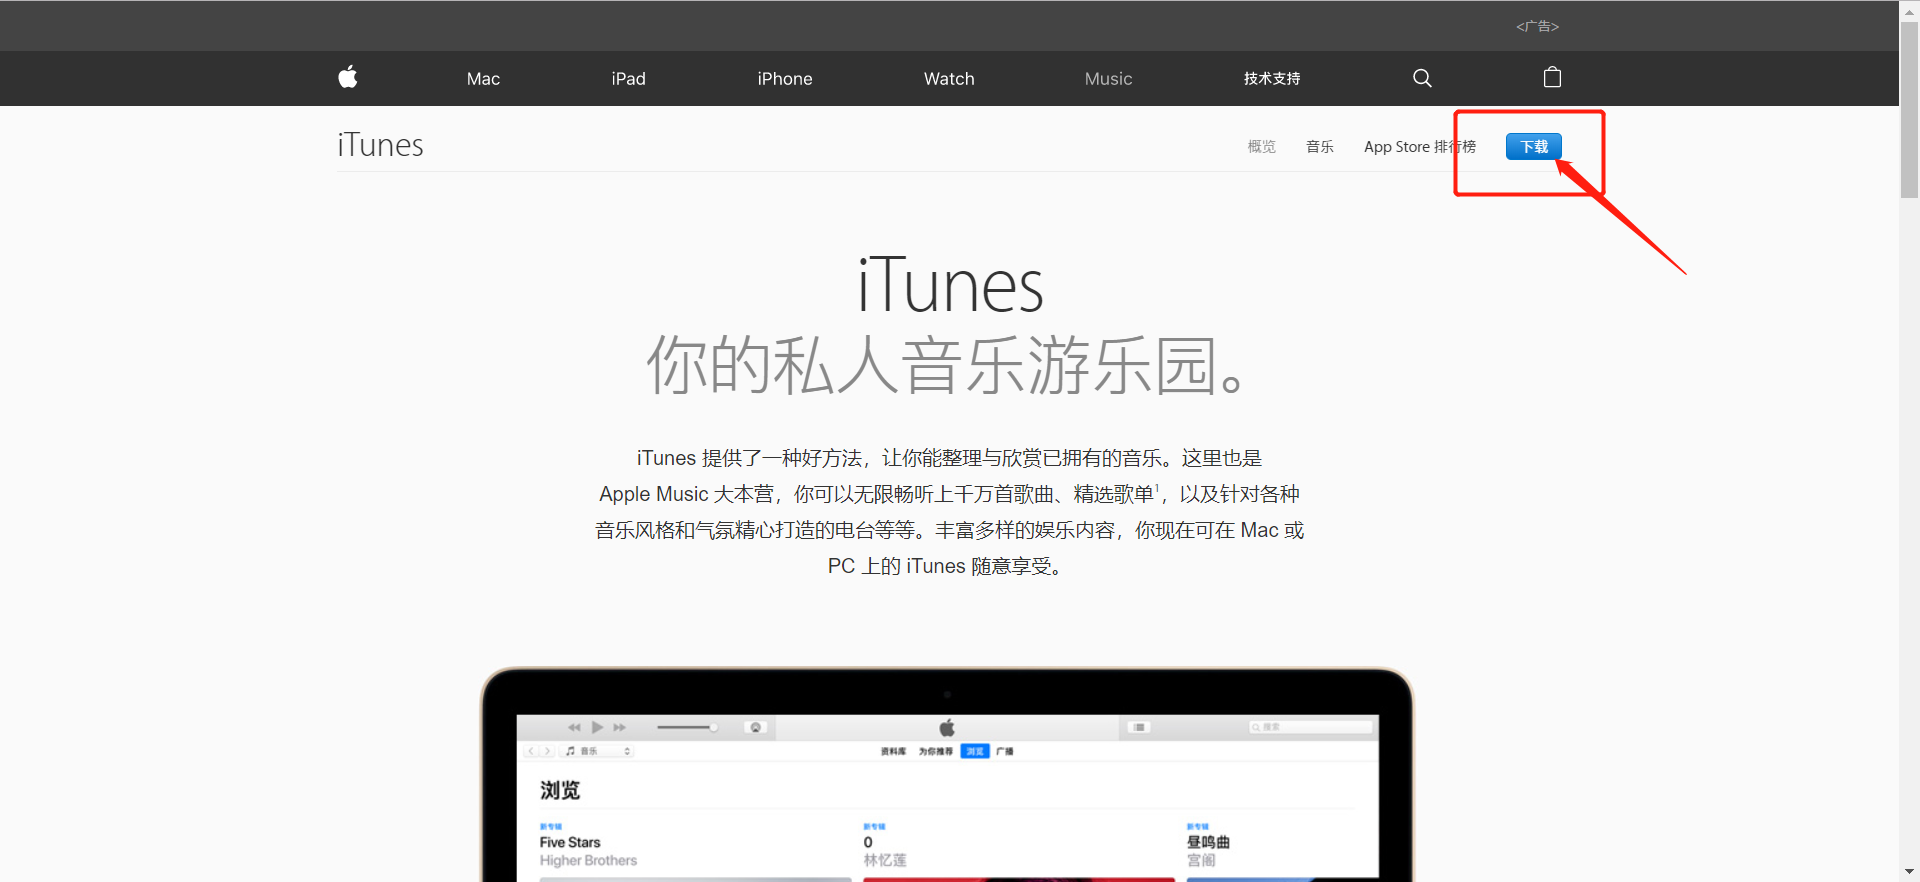Click Higher Brothers artist name
The width and height of the screenshot is (1920, 882).
coord(588,860)
